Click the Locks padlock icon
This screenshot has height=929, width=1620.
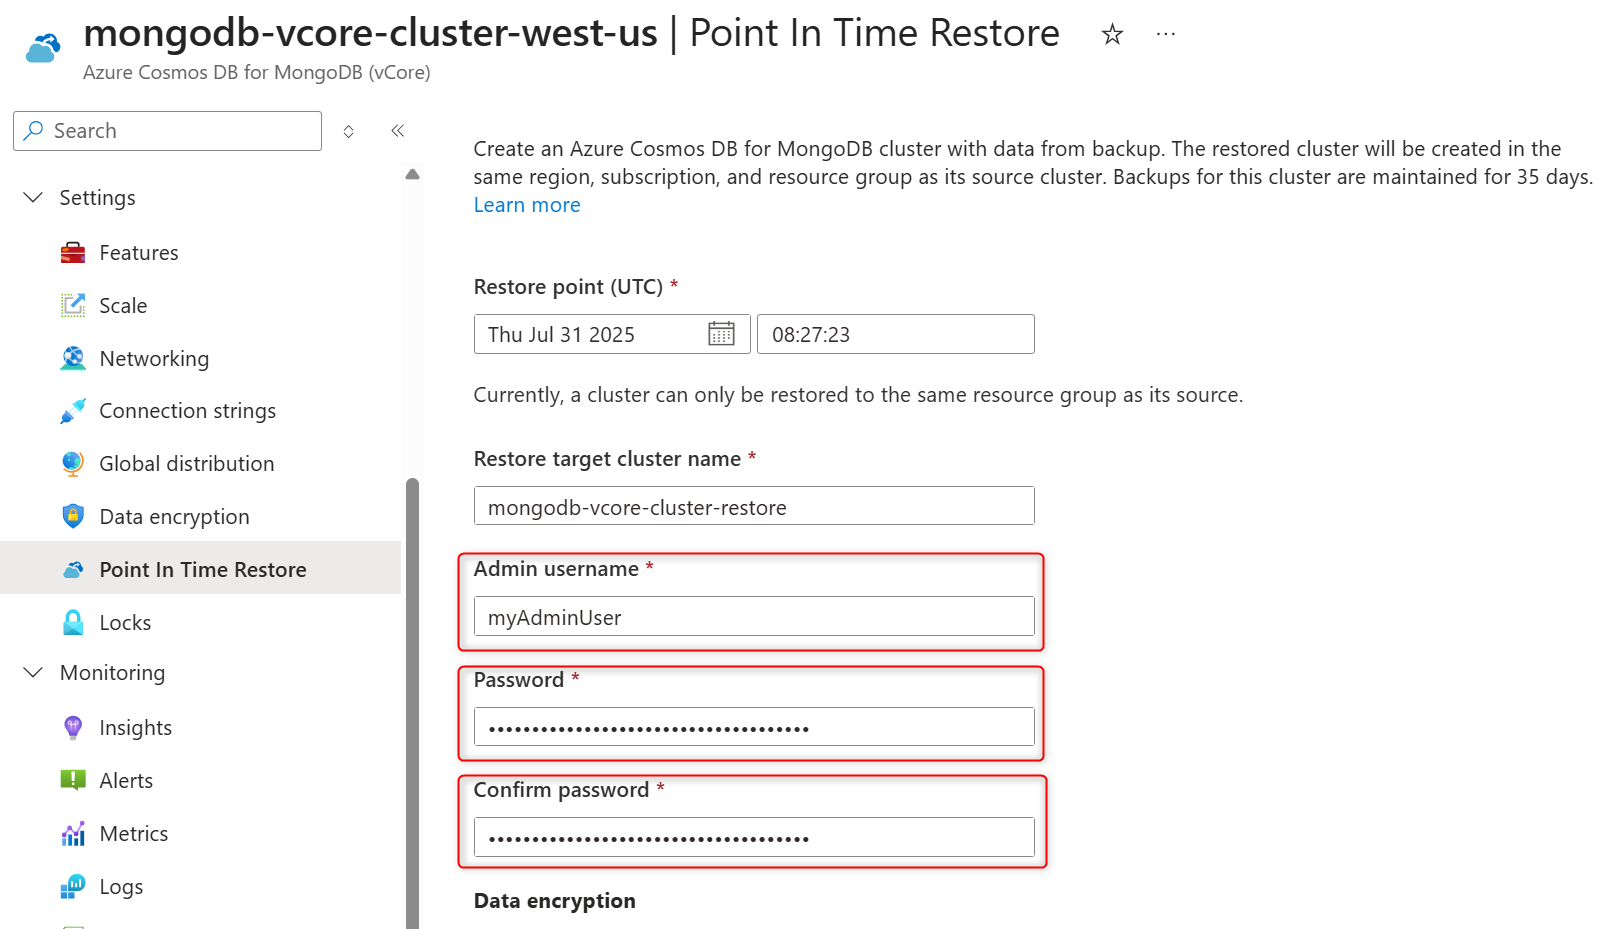point(73,623)
